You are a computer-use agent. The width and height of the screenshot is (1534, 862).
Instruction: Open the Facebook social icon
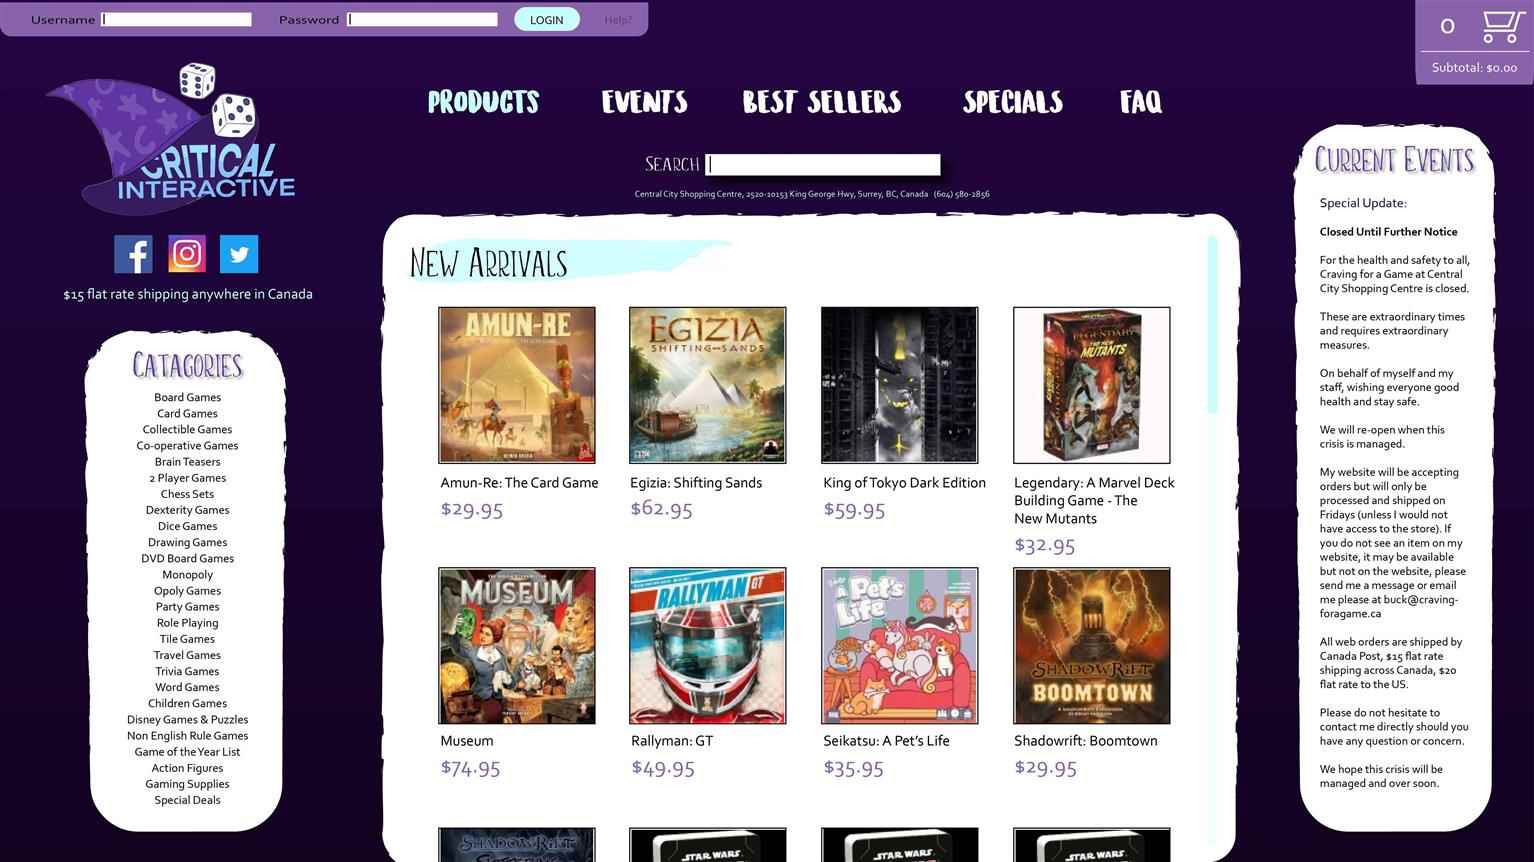coord(133,254)
